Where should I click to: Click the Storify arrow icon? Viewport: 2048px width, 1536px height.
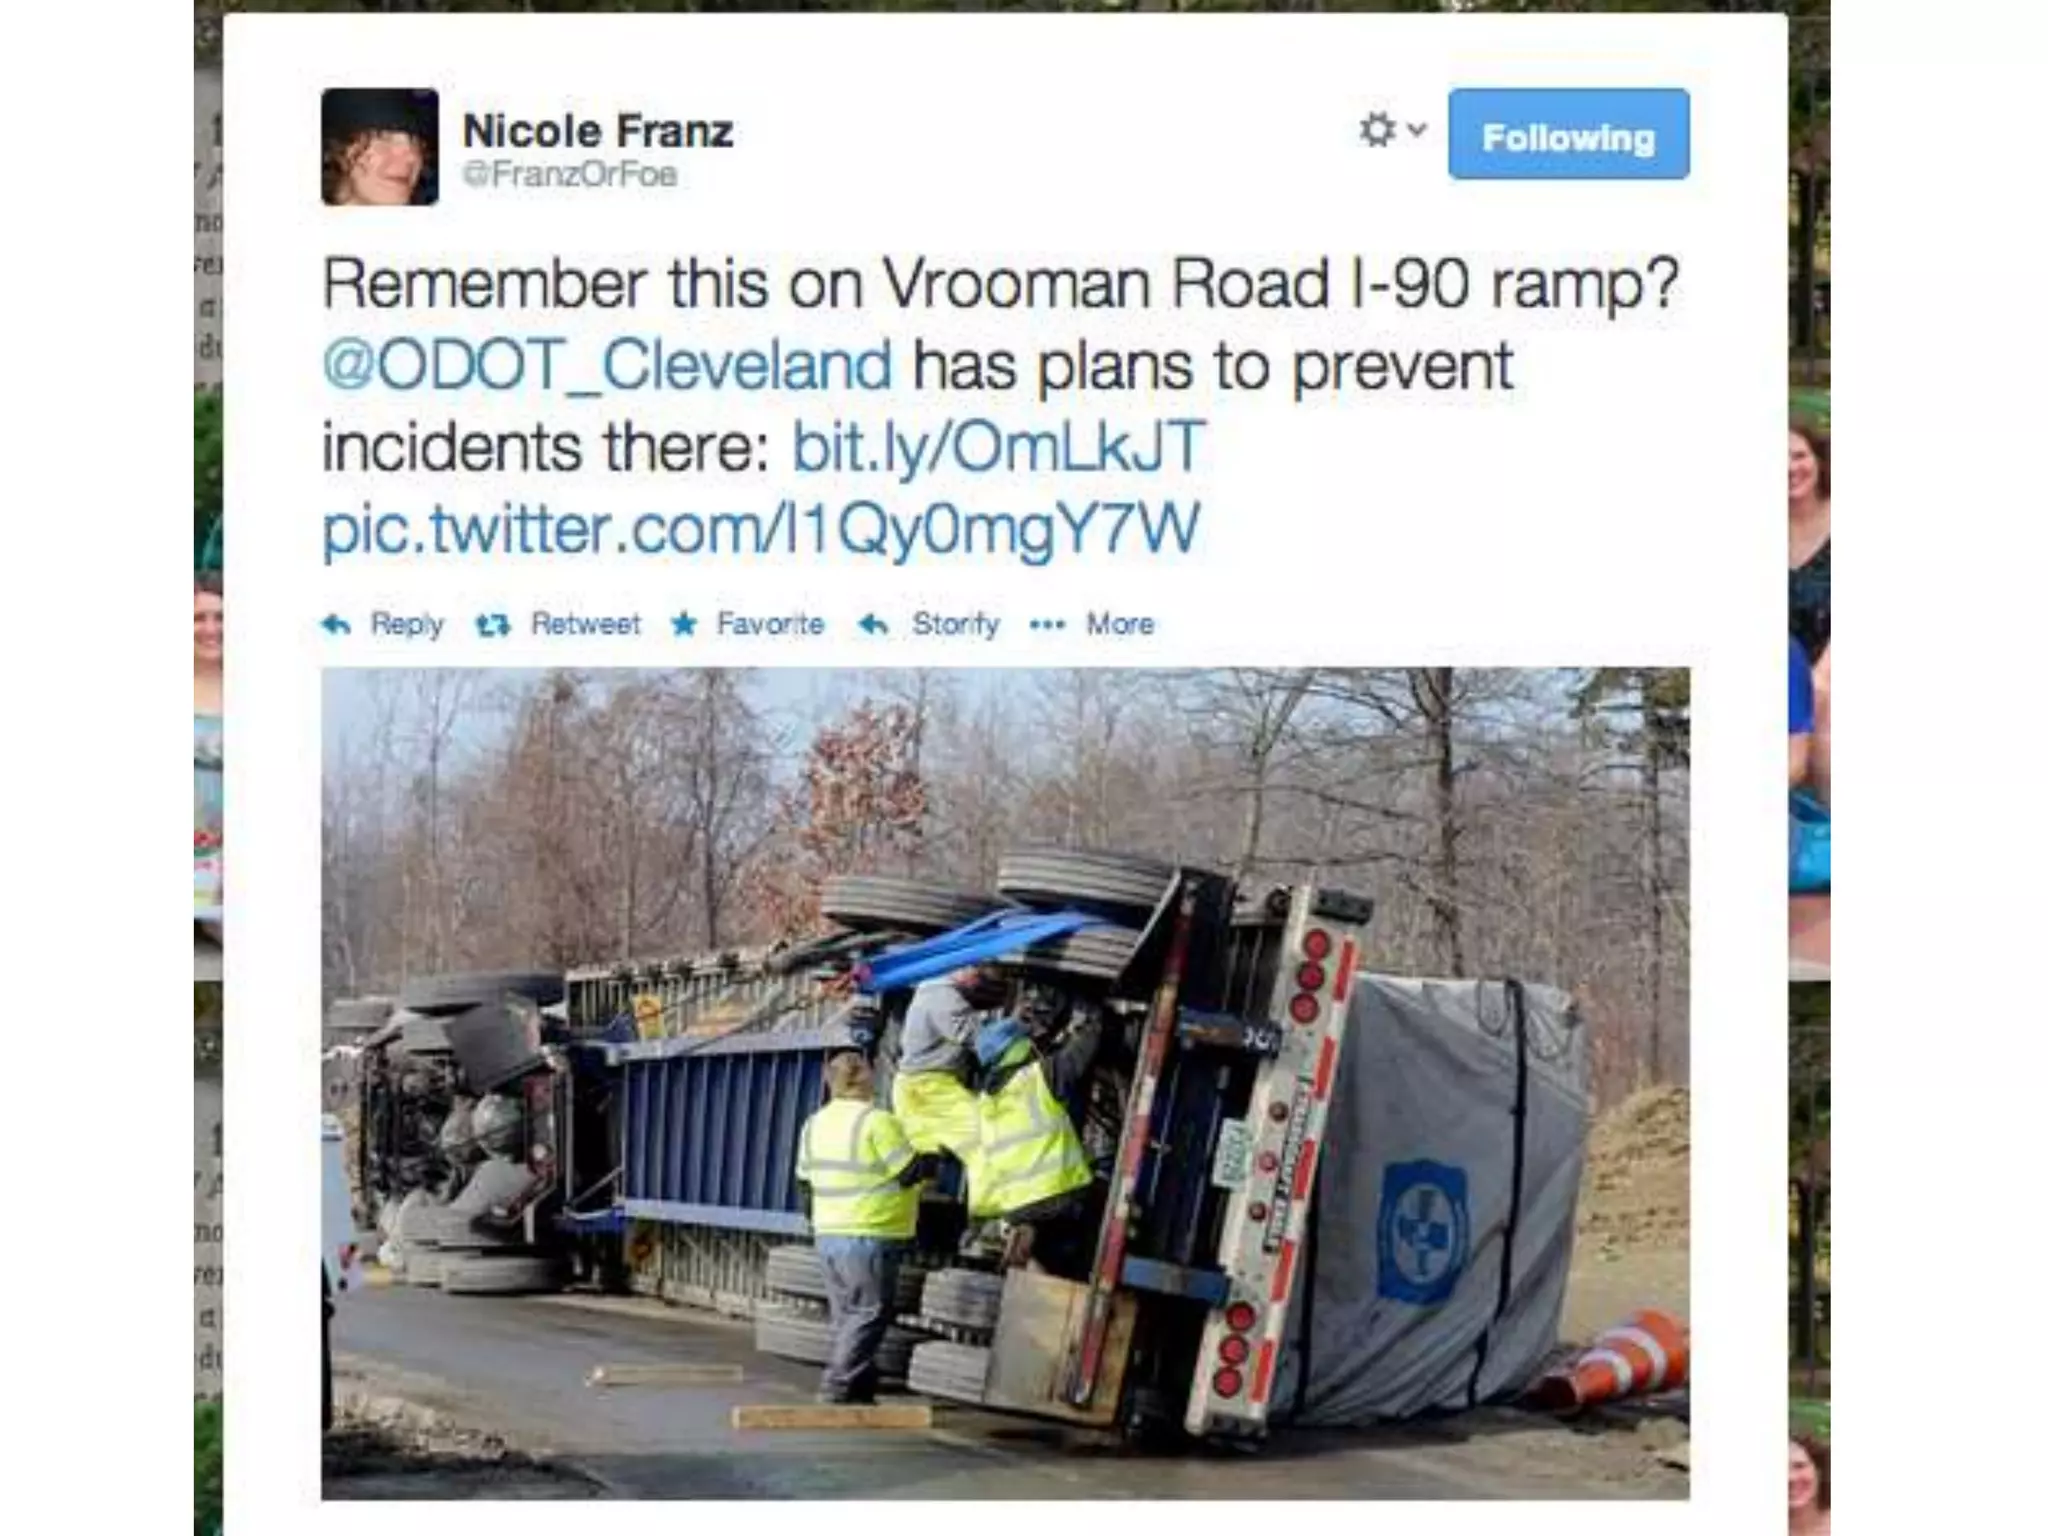coord(873,625)
